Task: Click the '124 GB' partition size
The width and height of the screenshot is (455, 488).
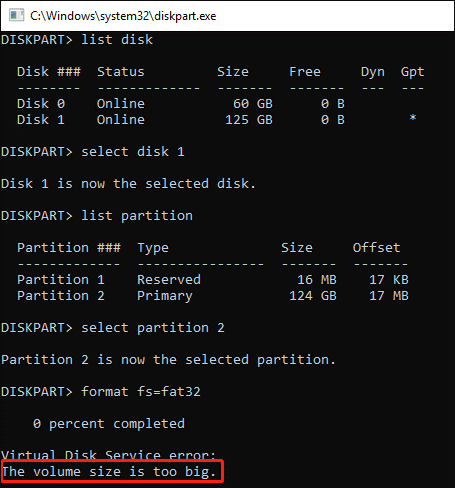Action: point(313,296)
